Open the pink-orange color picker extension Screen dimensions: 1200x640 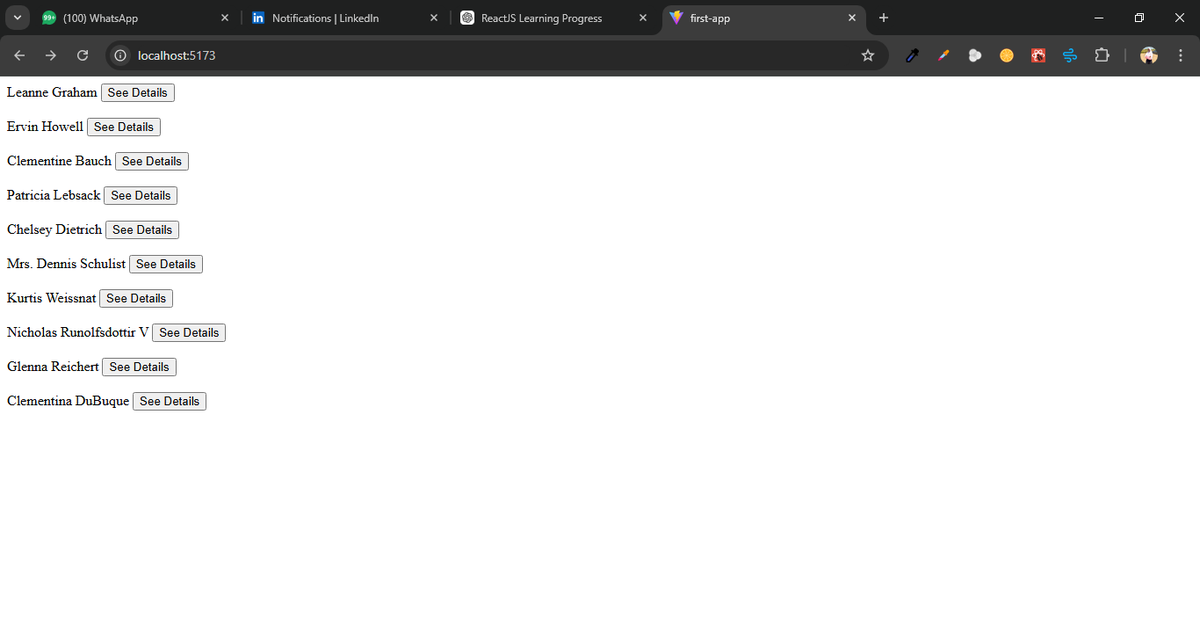(x=943, y=55)
